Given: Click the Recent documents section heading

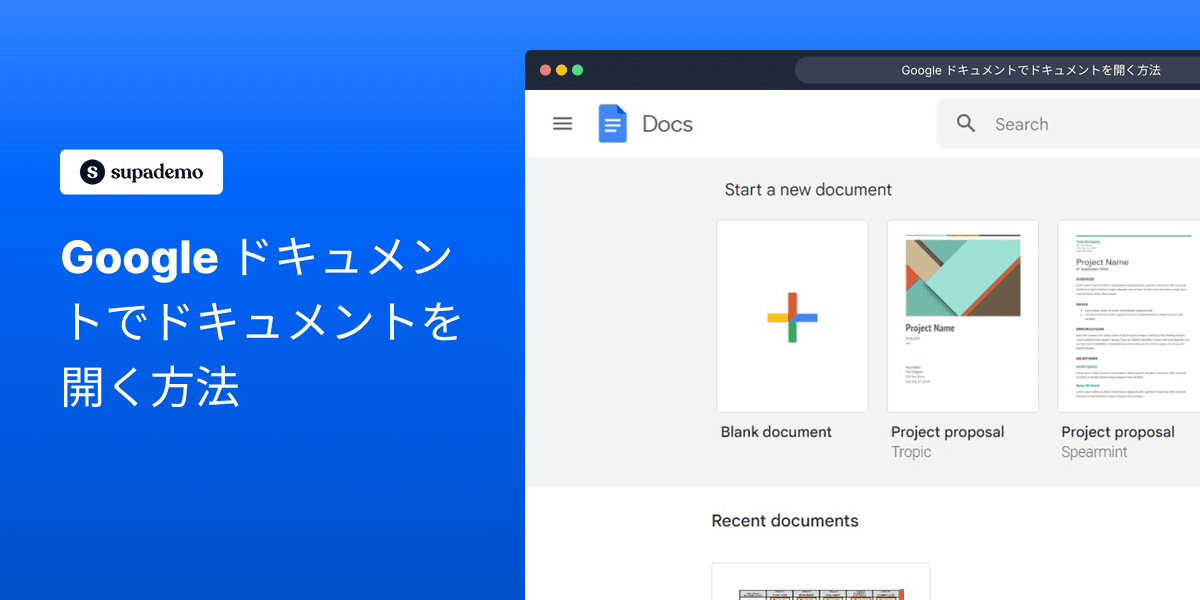Looking at the screenshot, I should point(784,520).
